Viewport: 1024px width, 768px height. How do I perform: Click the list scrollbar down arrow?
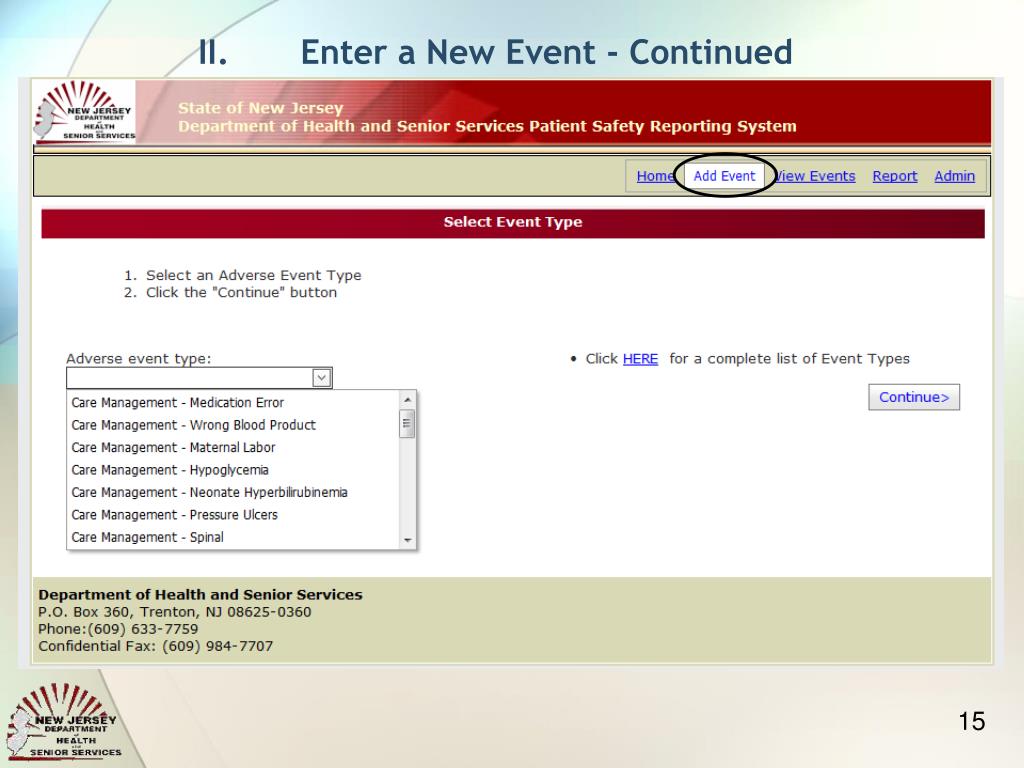pos(408,540)
